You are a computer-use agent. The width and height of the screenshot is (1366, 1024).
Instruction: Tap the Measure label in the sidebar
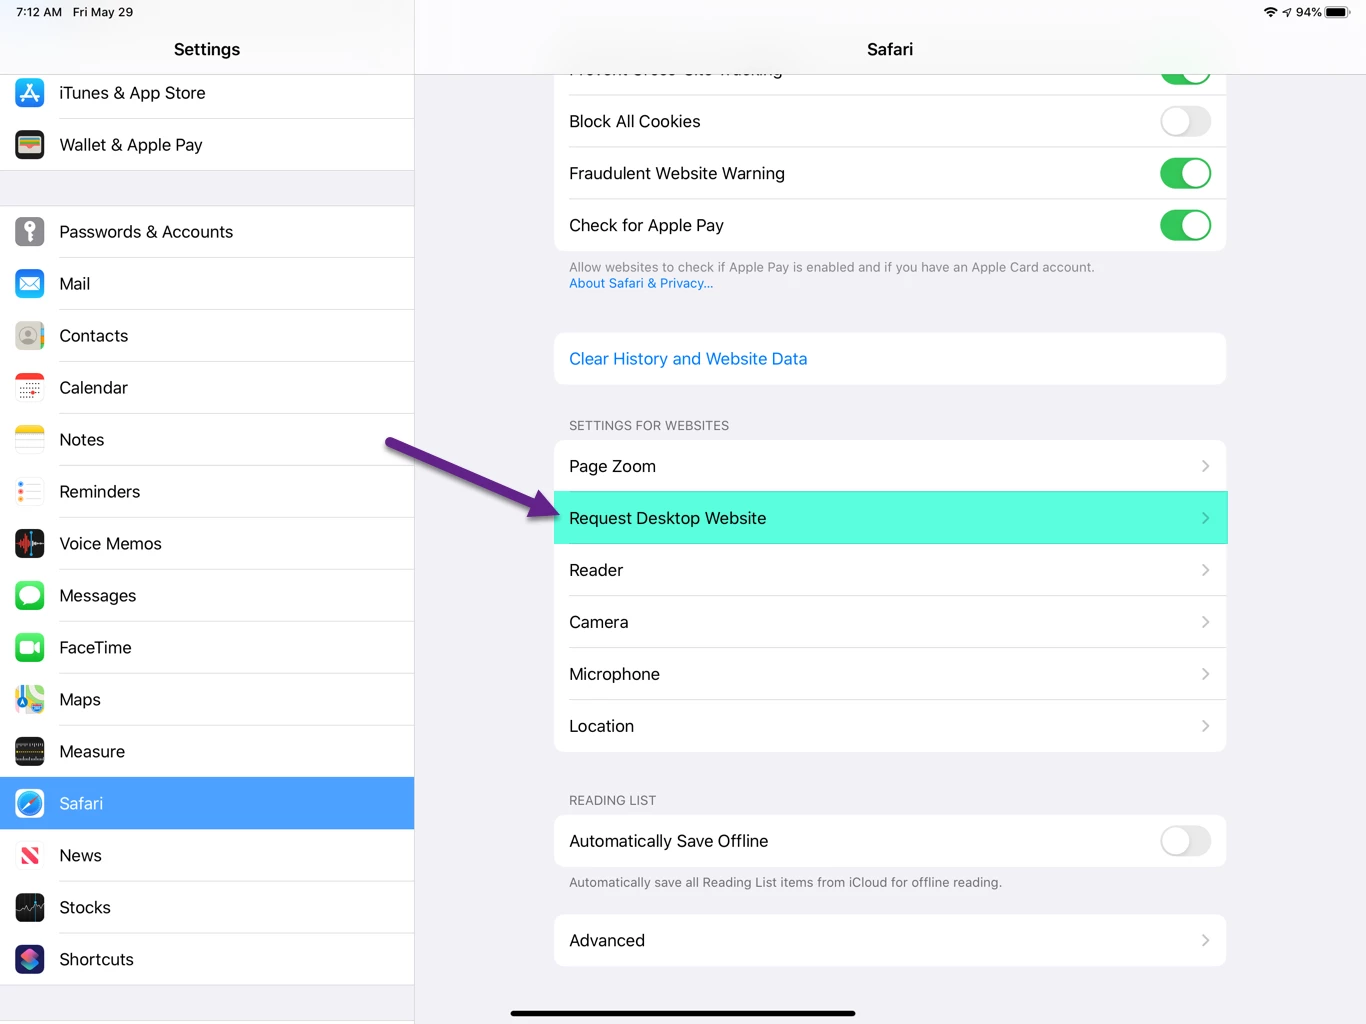92,752
